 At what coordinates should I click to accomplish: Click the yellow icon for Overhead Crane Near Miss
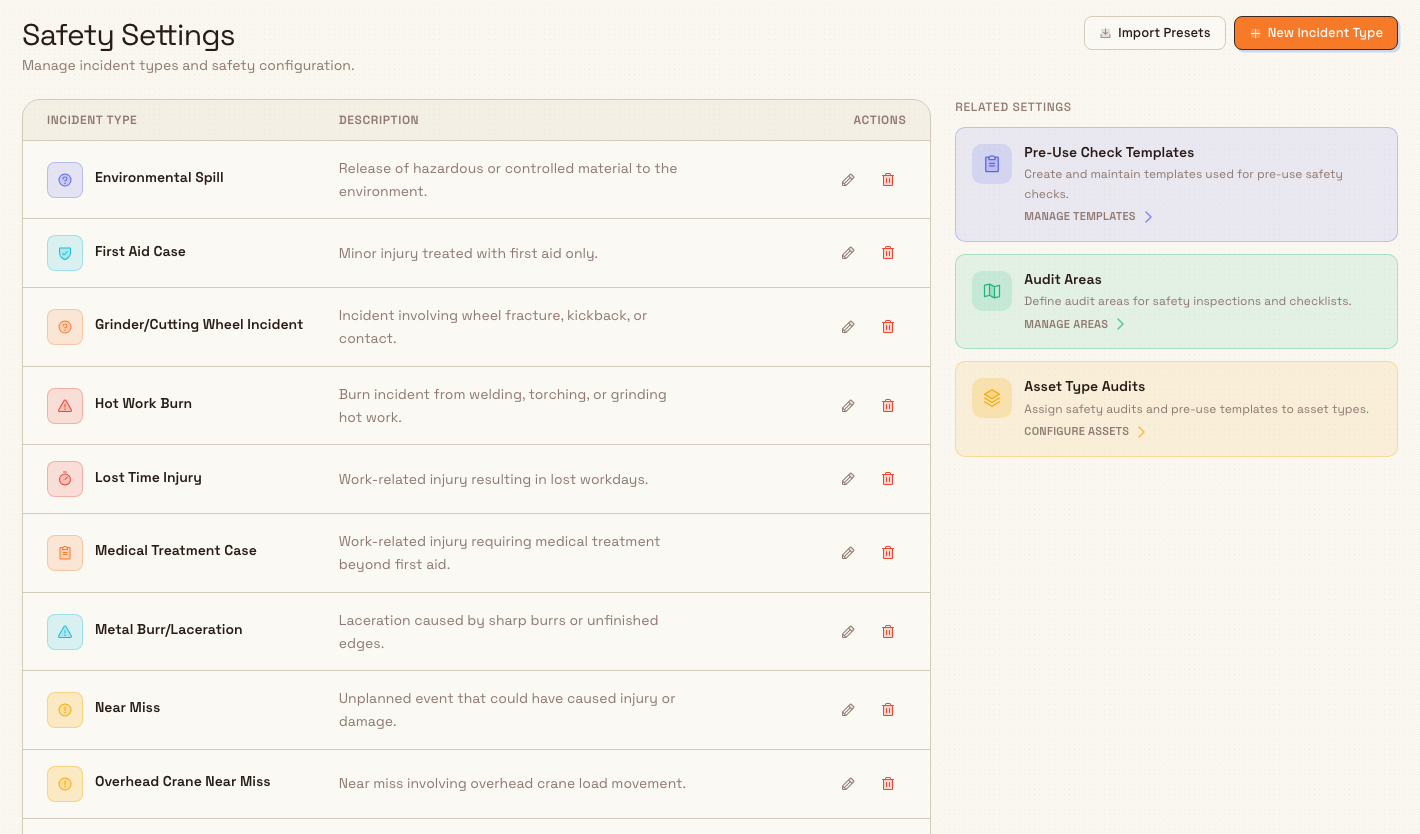point(65,784)
